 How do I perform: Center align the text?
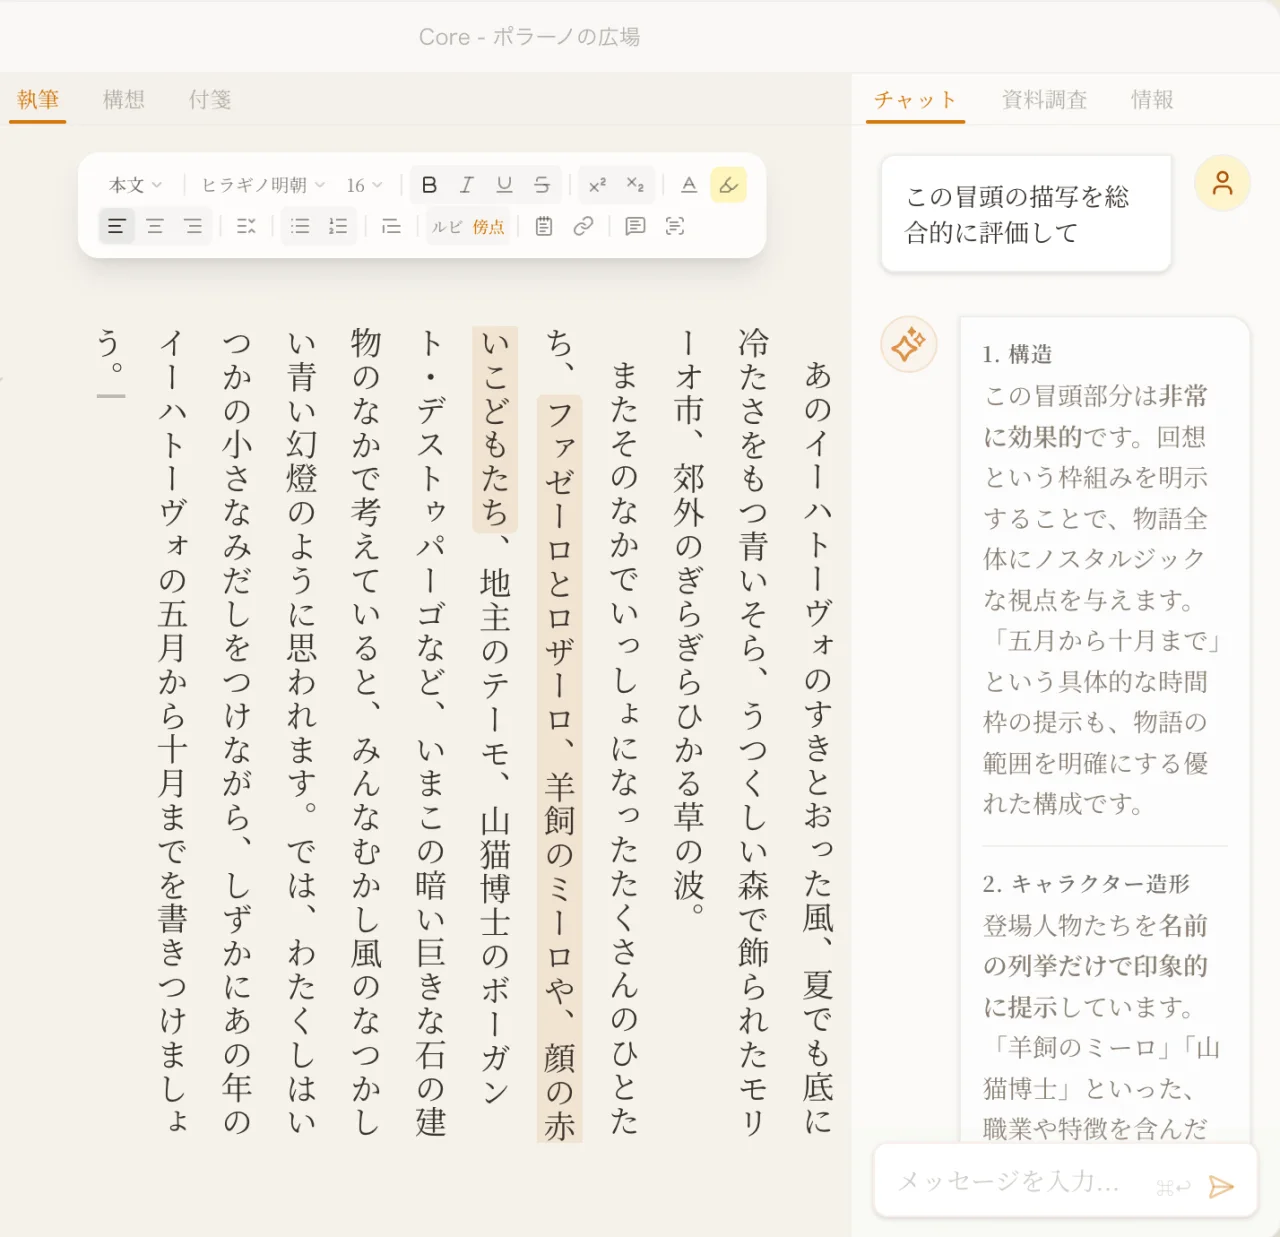click(154, 226)
